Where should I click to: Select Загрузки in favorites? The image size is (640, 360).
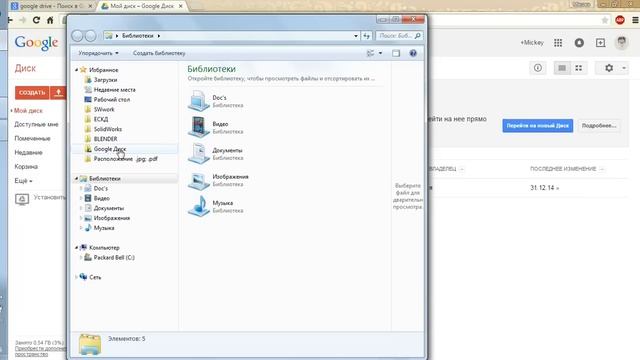[x=105, y=80]
